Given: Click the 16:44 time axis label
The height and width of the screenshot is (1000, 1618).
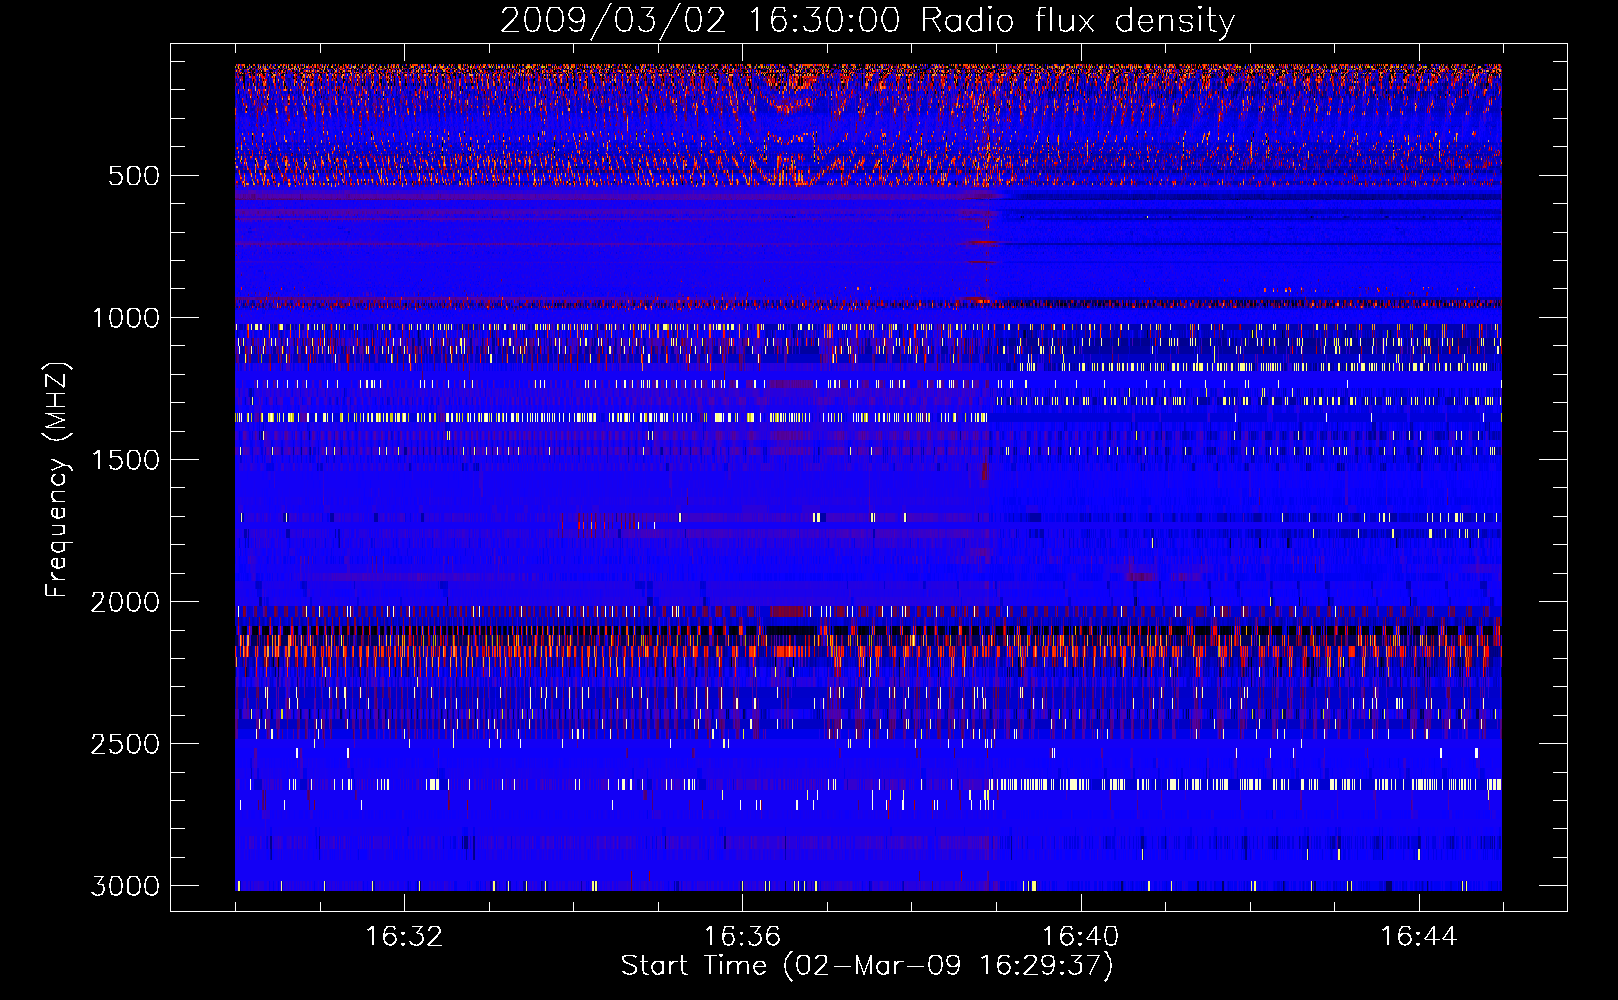Looking at the screenshot, I should pos(1419,937).
